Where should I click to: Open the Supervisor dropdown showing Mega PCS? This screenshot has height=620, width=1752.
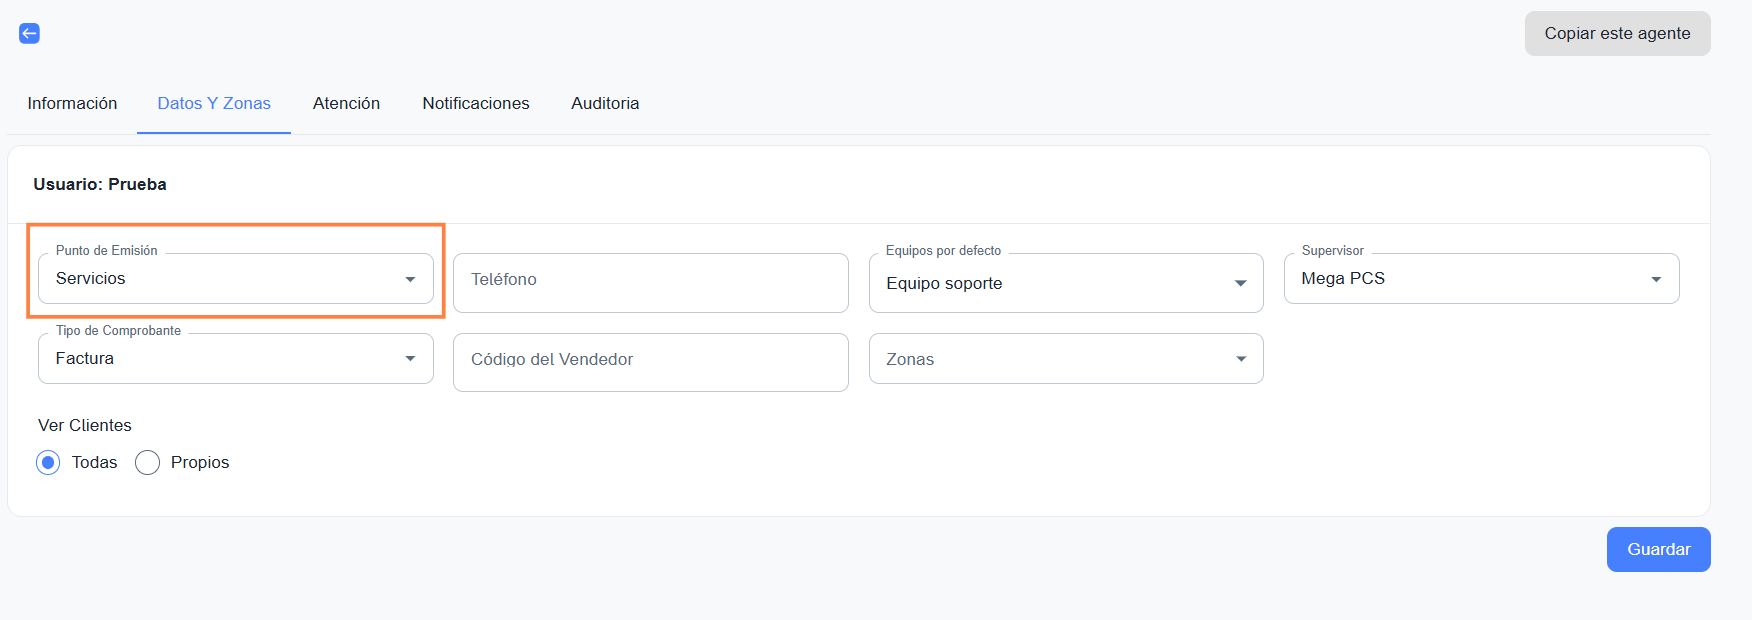pos(1480,279)
